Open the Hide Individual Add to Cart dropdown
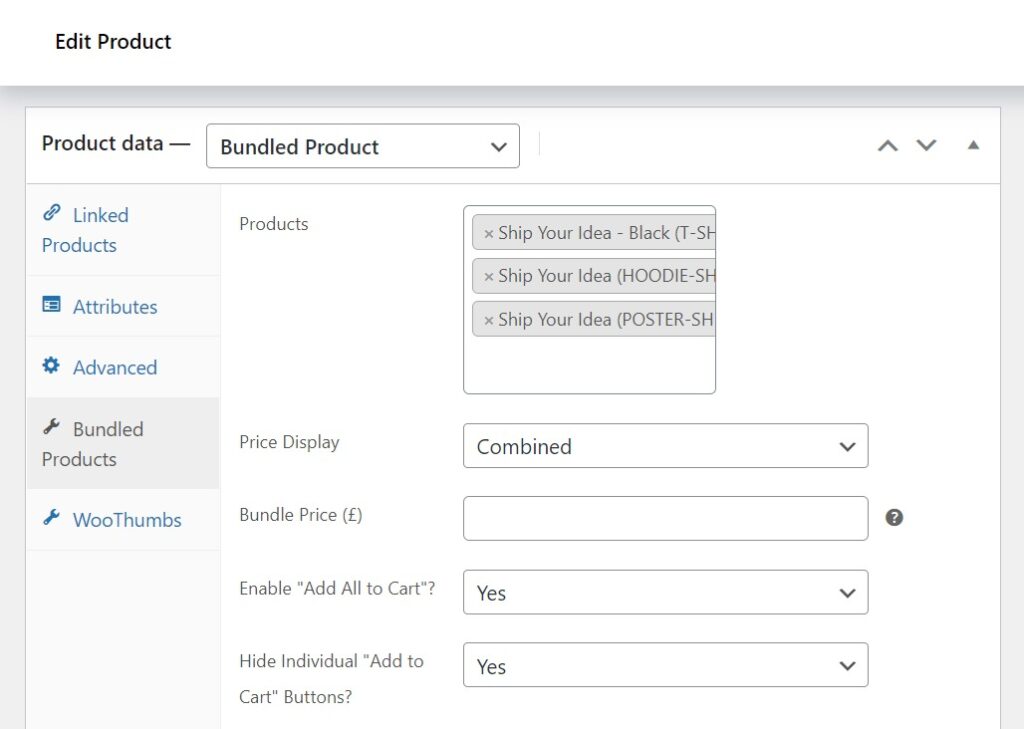This screenshot has width=1024, height=729. [665, 665]
